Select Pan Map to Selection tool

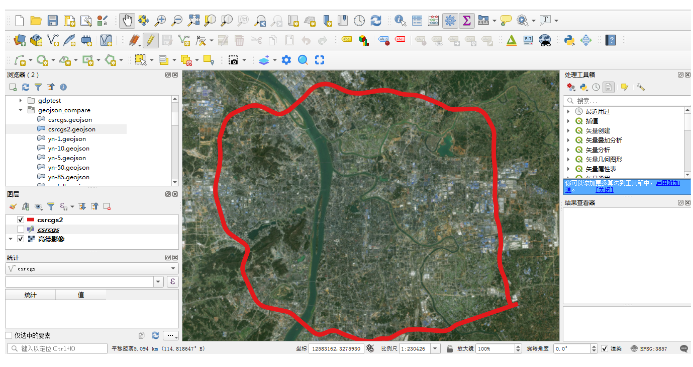point(144,20)
